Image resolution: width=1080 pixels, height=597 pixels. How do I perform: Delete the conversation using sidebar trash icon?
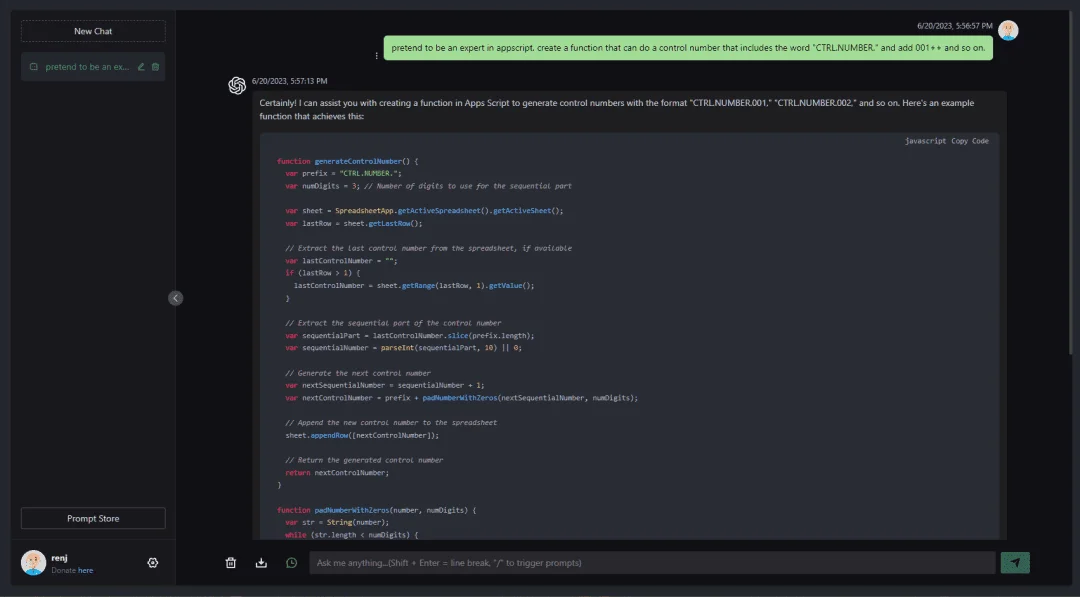(155, 67)
